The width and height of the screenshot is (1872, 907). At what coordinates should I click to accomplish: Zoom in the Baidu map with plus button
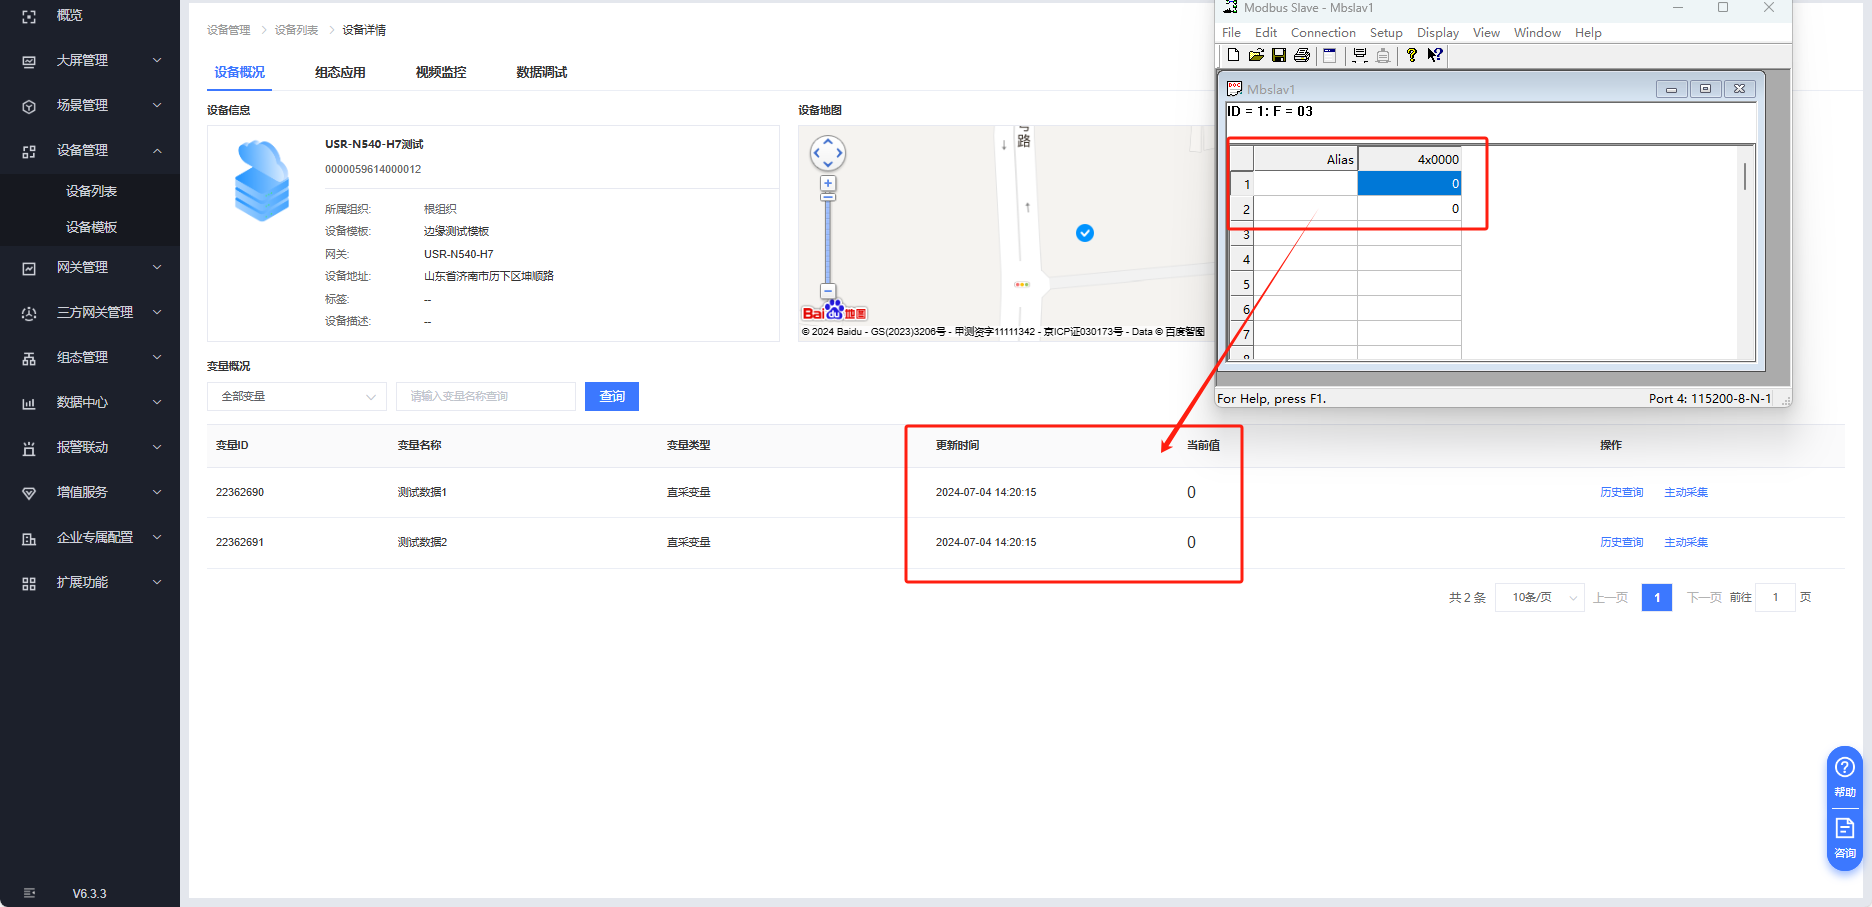point(828,184)
